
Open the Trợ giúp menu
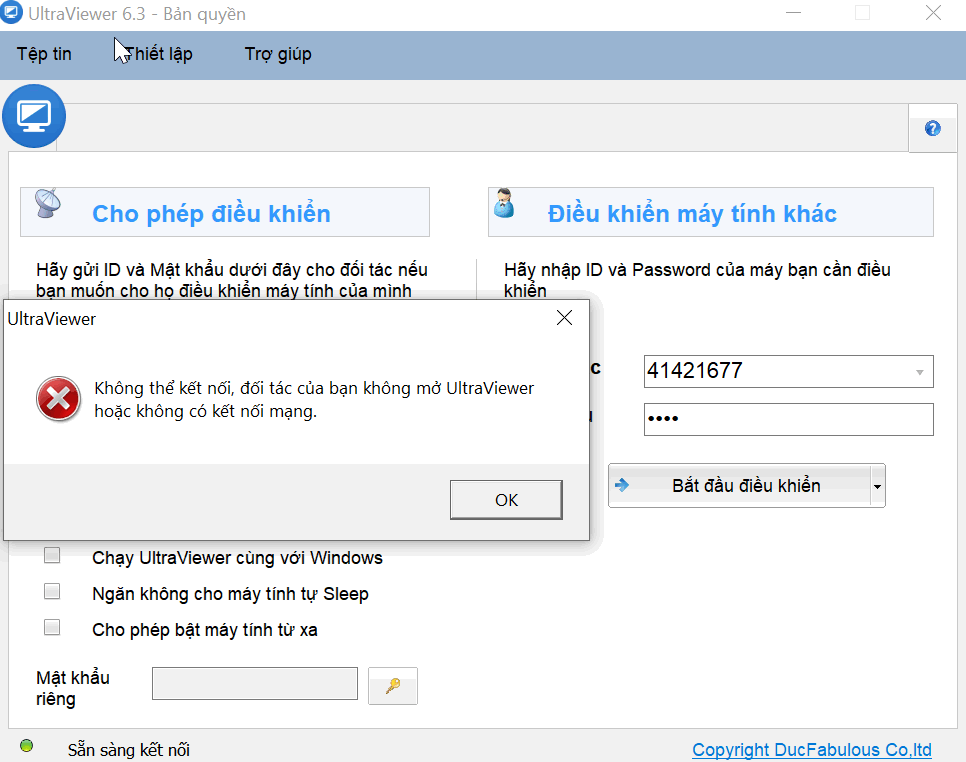pyautogui.click(x=278, y=54)
